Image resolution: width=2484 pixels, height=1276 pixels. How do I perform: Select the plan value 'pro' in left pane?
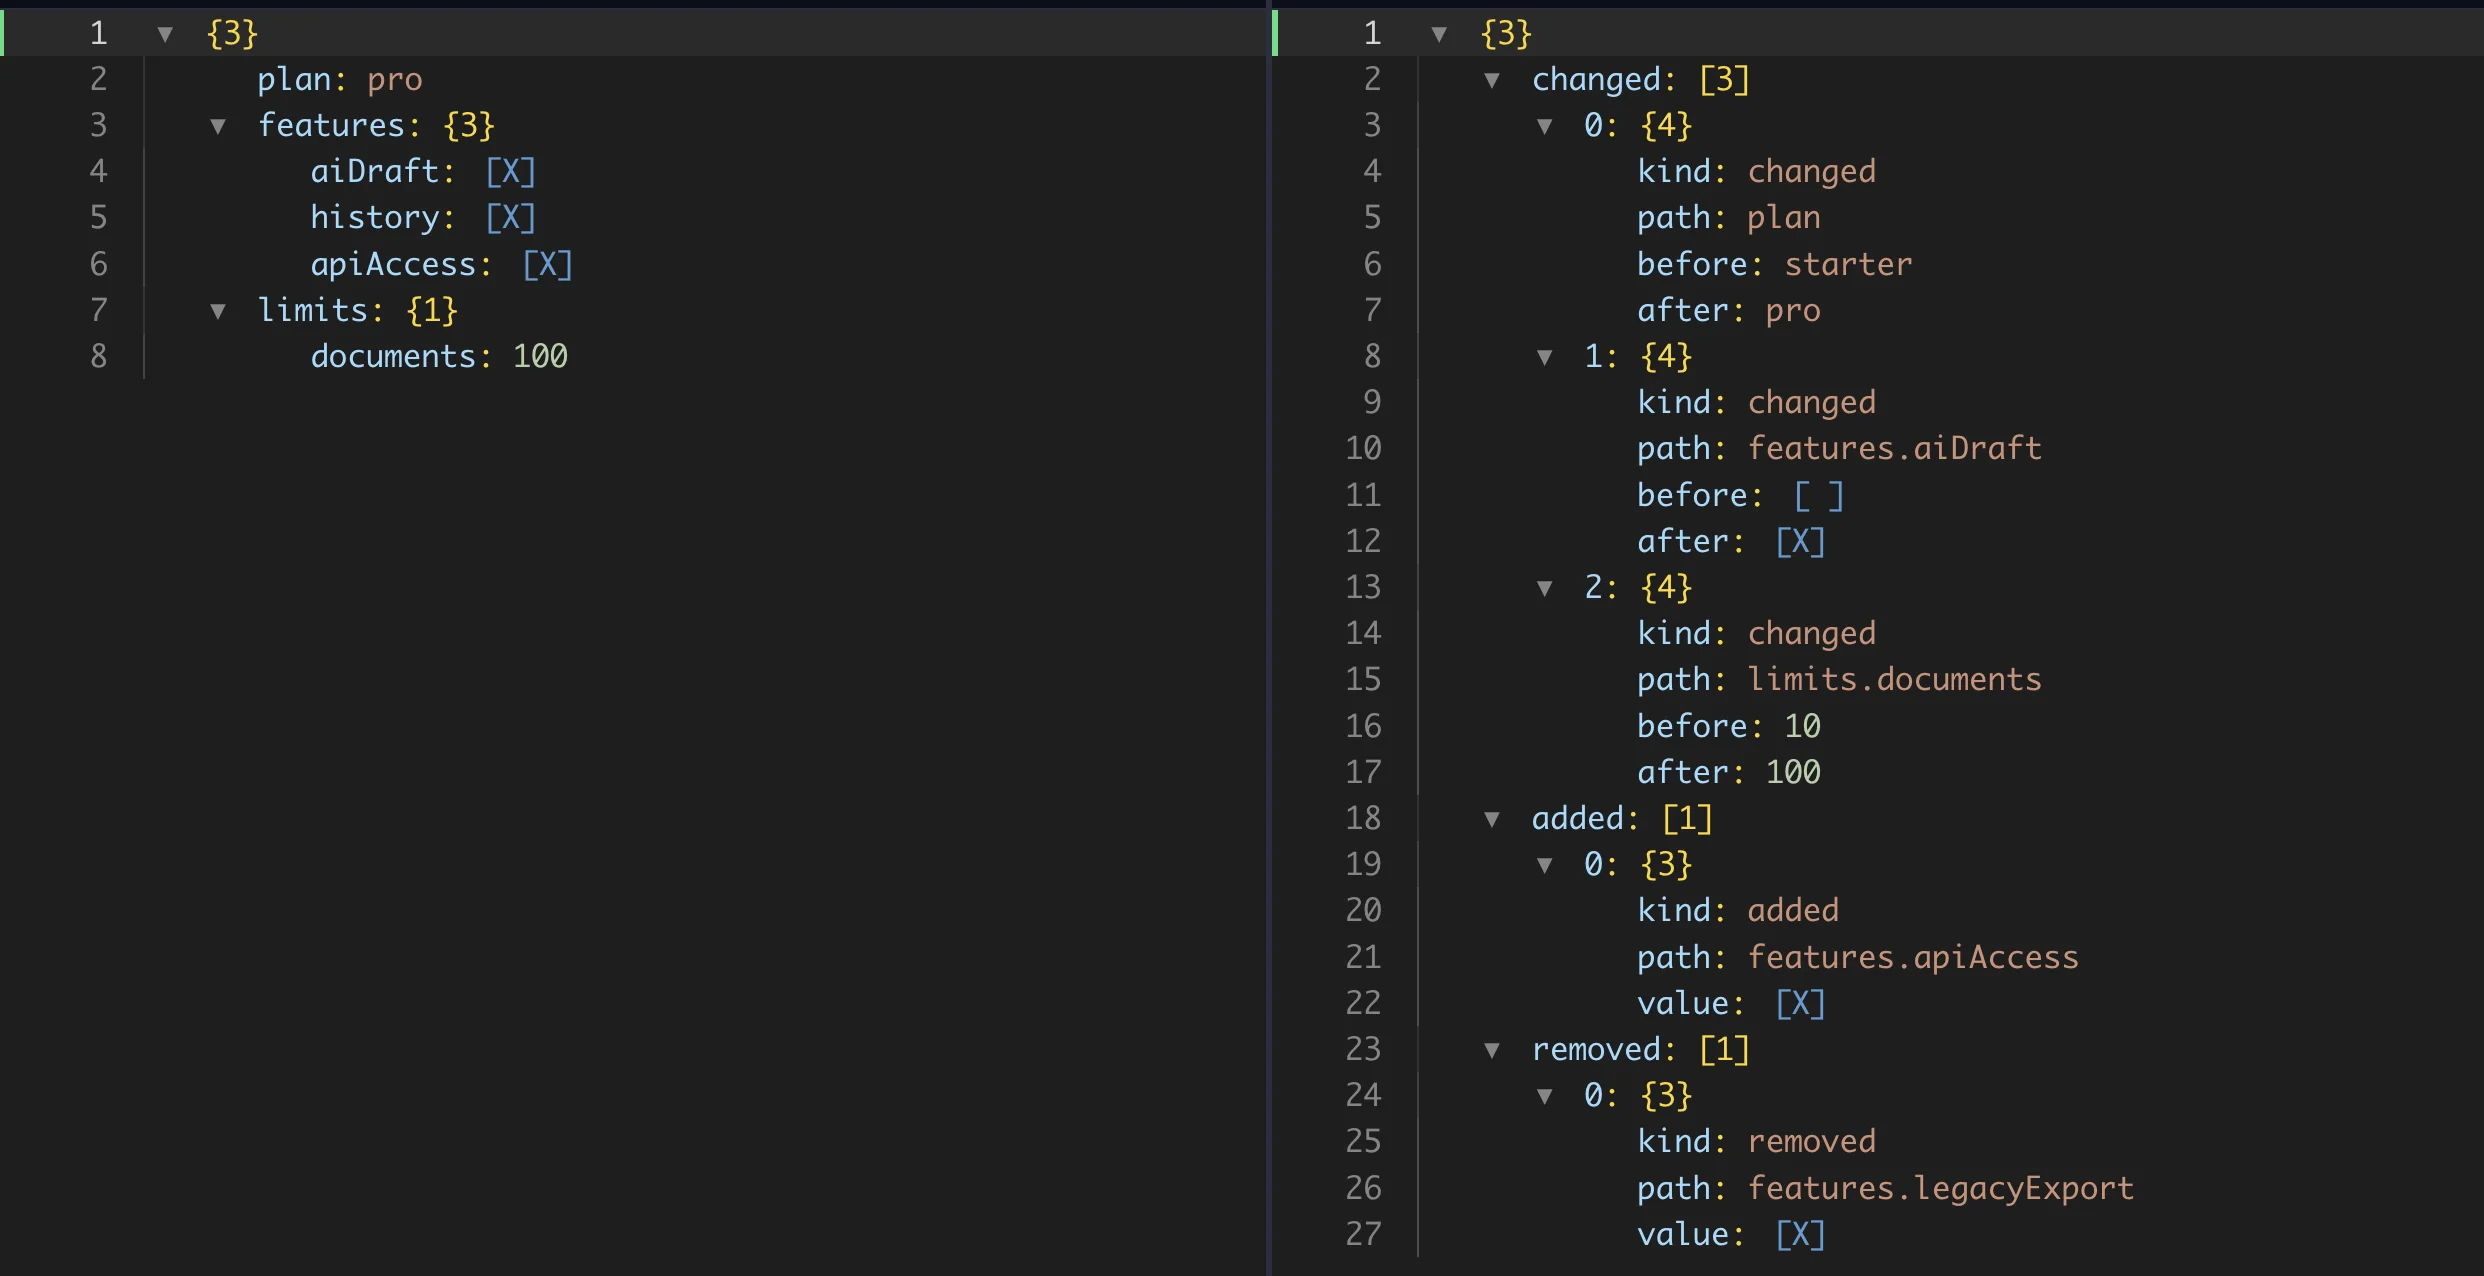(395, 80)
